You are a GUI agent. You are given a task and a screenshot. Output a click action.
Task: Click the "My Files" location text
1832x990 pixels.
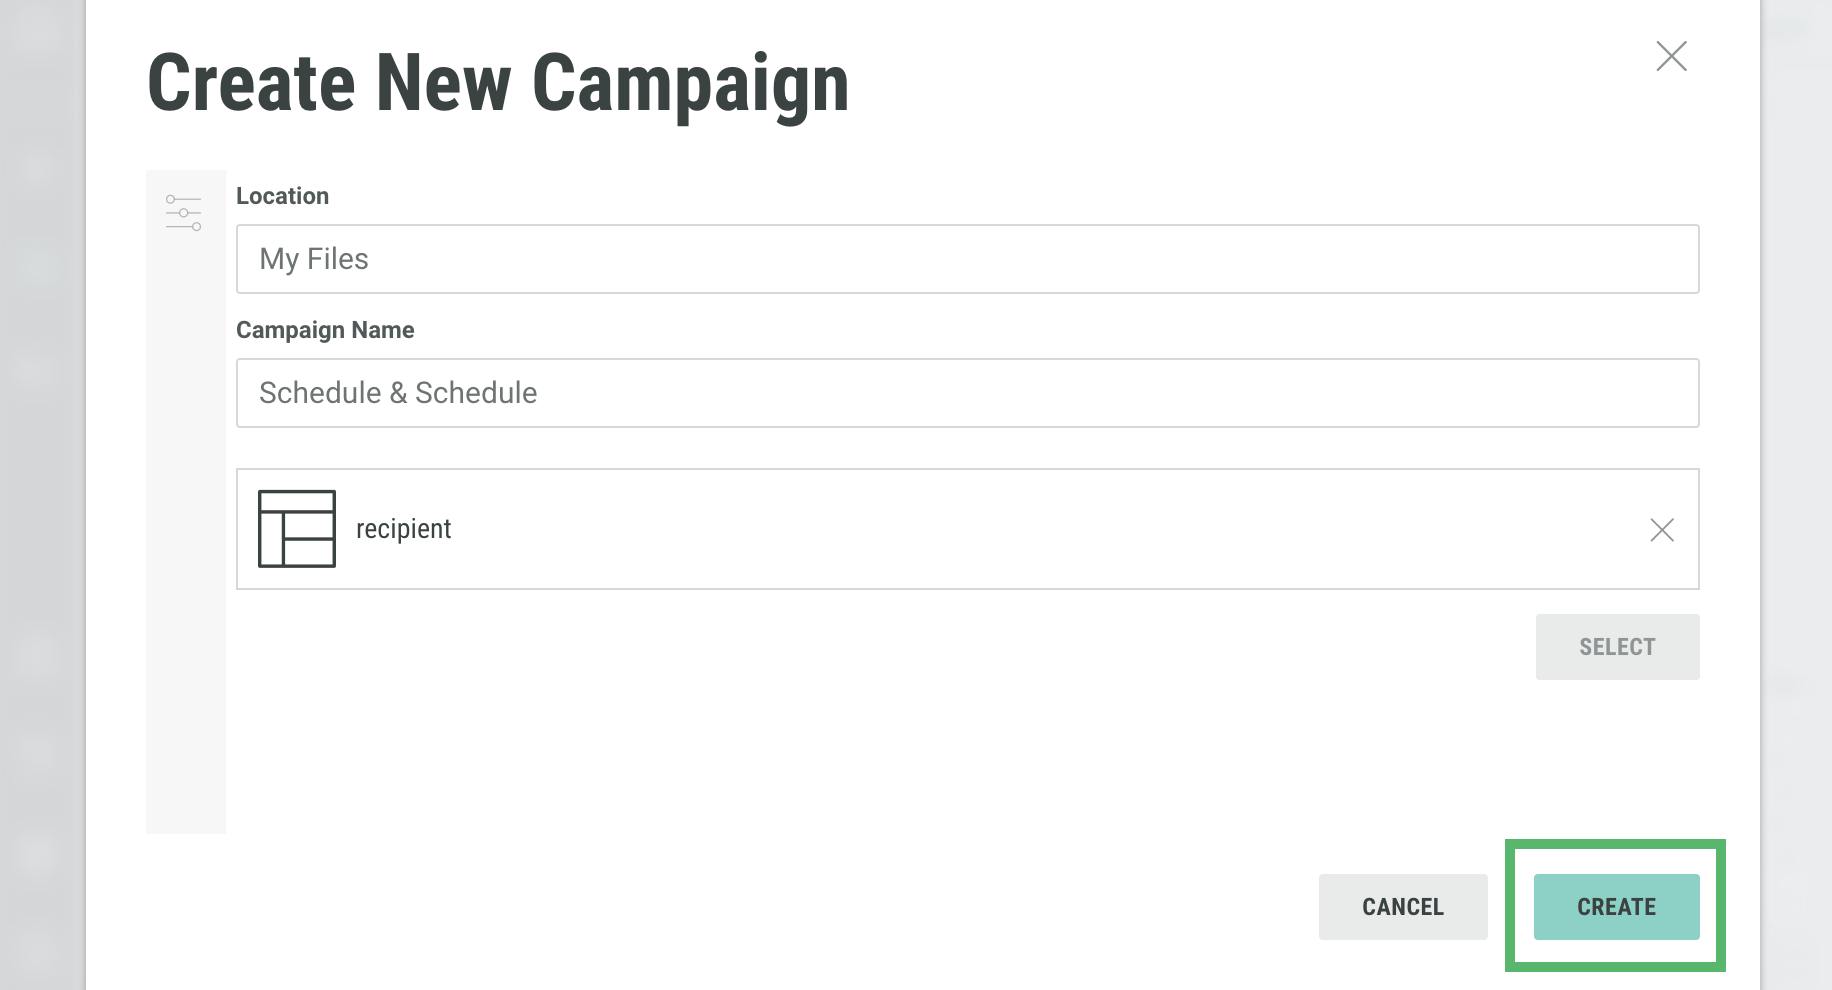[314, 259]
